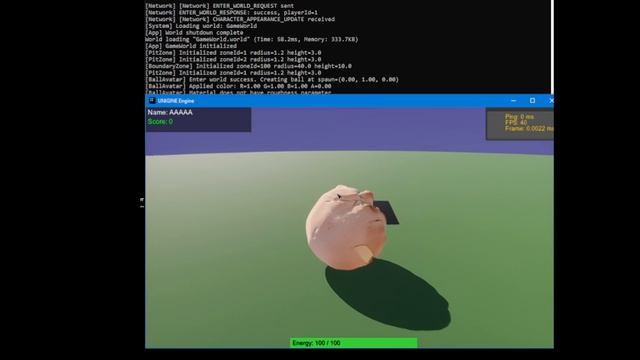Minimize the UNIGINE Engine window
The height and width of the screenshot is (360, 640).
coord(513,100)
